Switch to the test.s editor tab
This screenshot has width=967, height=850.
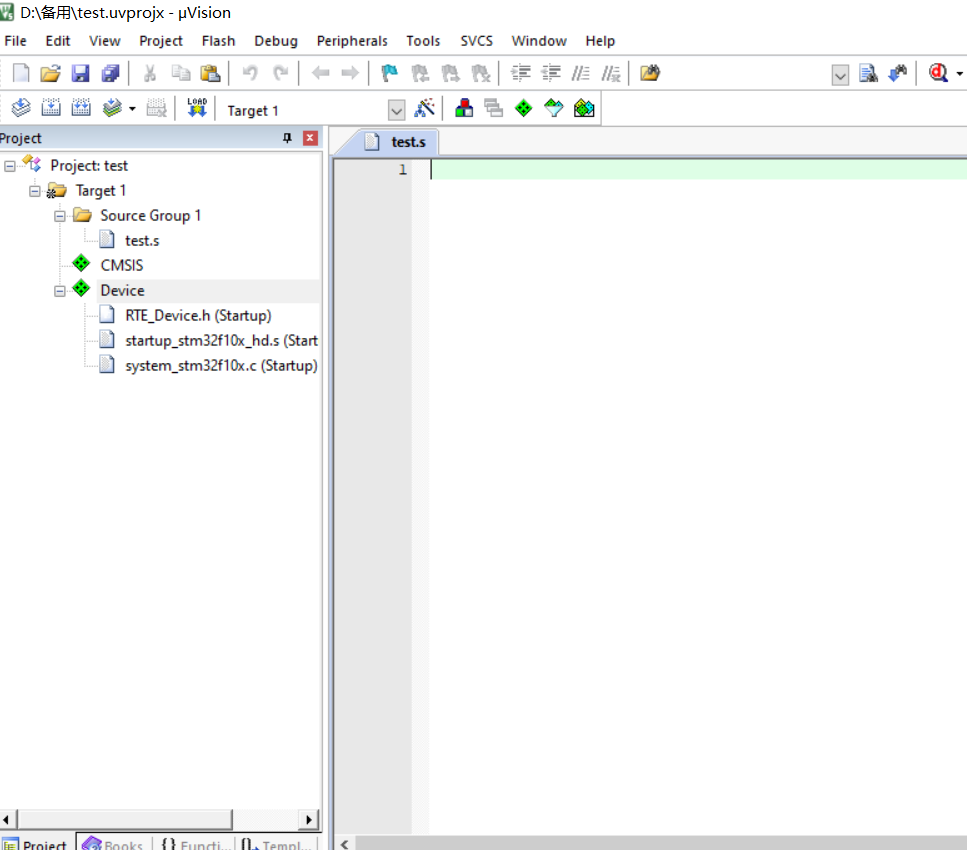tap(395, 142)
